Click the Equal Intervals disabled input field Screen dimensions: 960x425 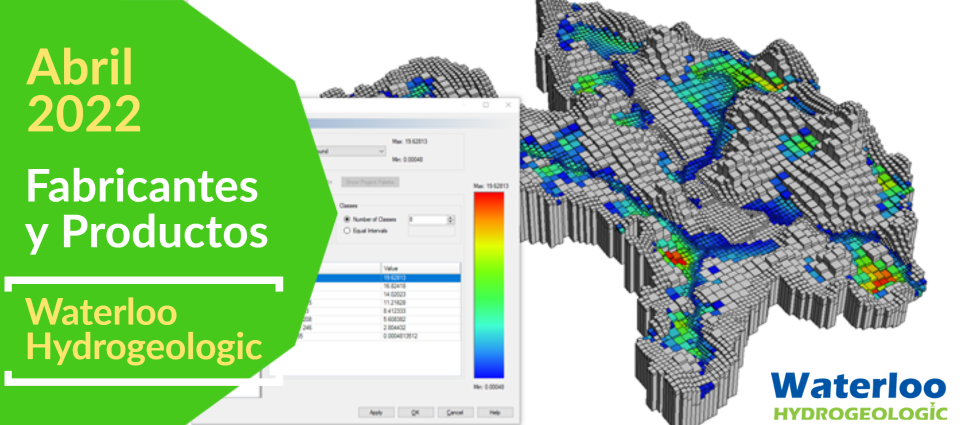coord(431,231)
